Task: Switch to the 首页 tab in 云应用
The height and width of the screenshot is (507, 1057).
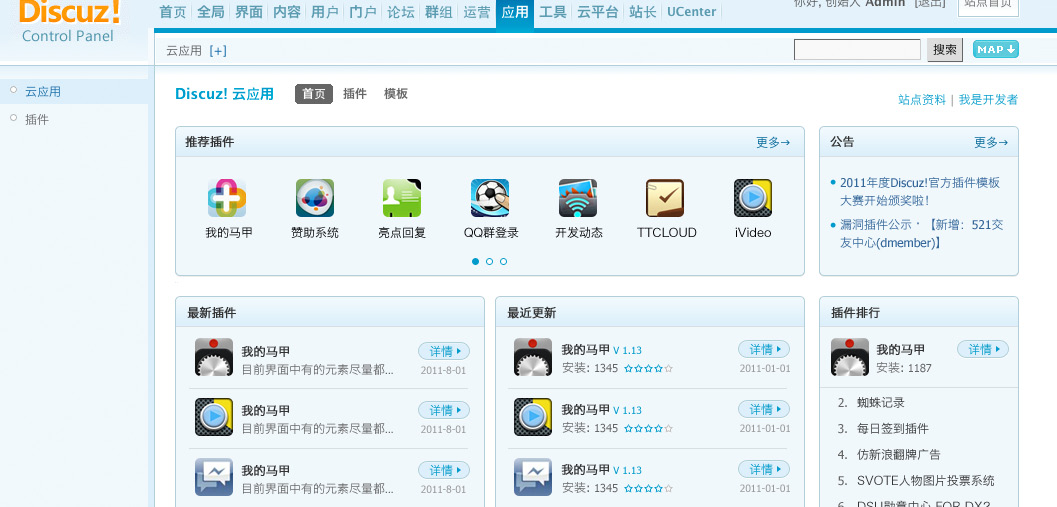Action: [x=314, y=94]
